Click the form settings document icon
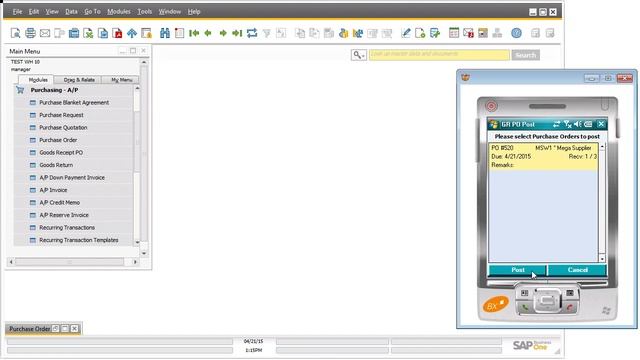The height and width of the screenshot is (360, 640). click(x=420, y=33)
